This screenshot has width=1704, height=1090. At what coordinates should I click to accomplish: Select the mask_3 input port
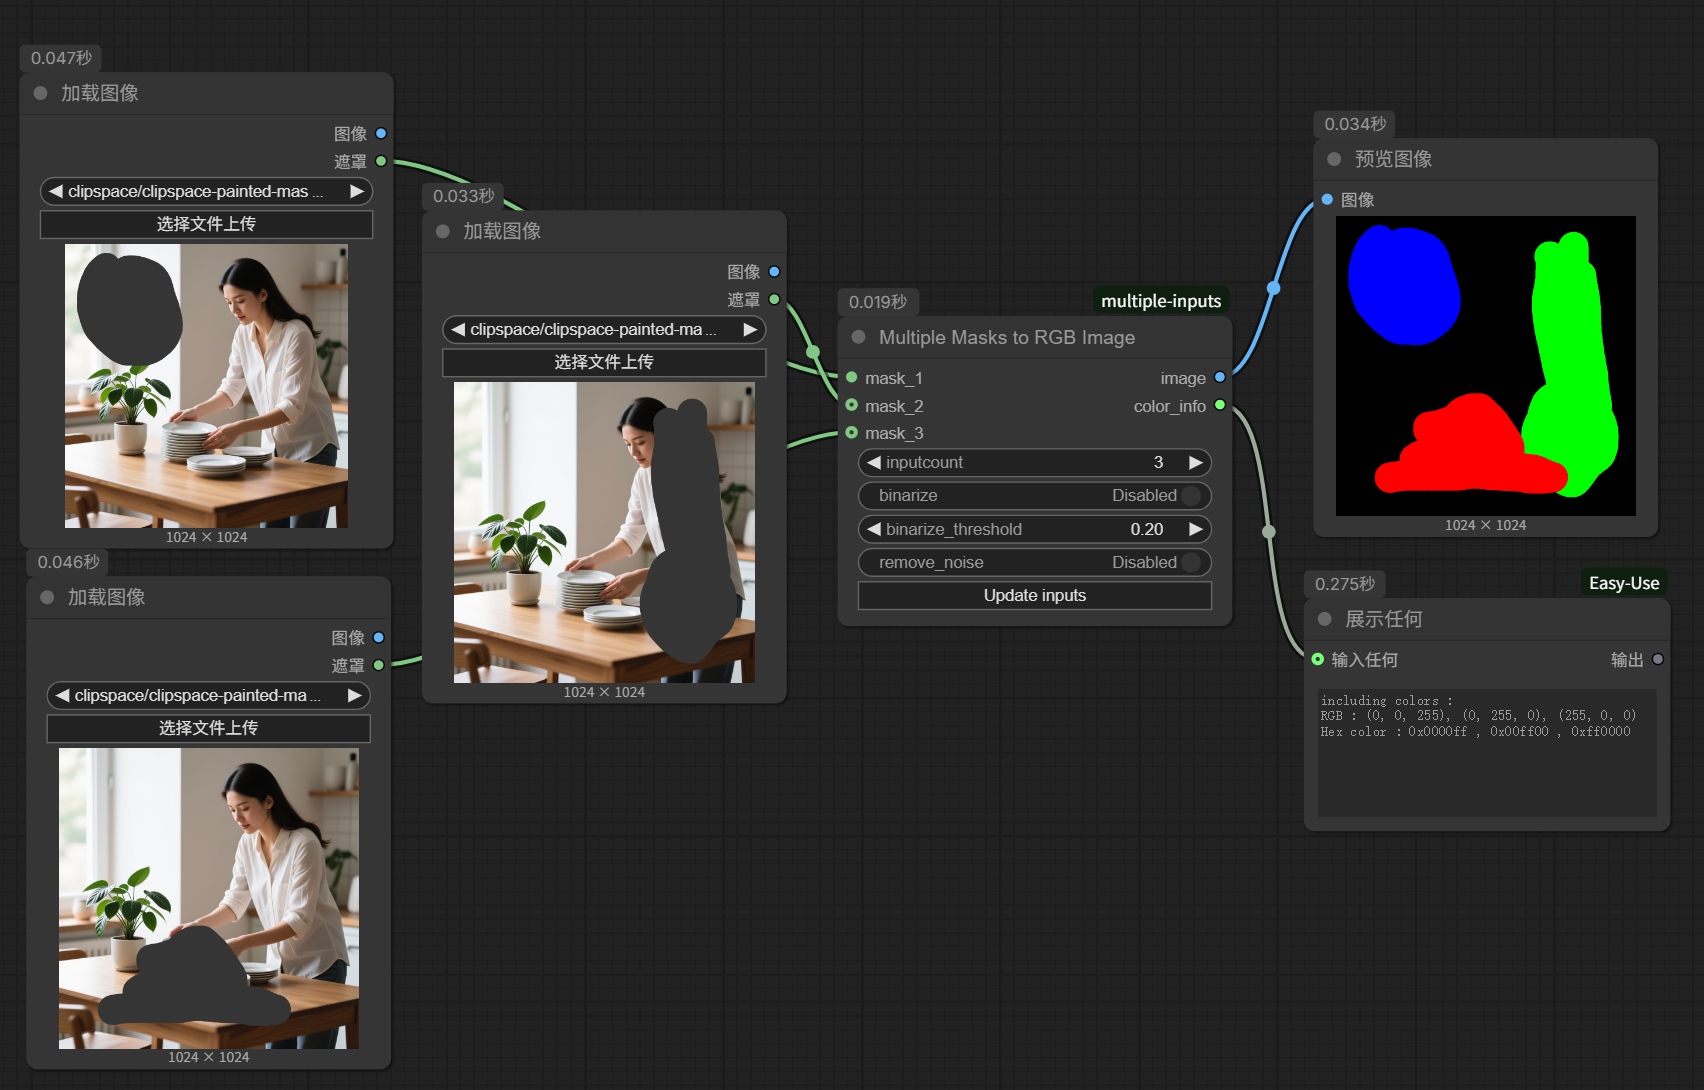click(x=852, y=432)
